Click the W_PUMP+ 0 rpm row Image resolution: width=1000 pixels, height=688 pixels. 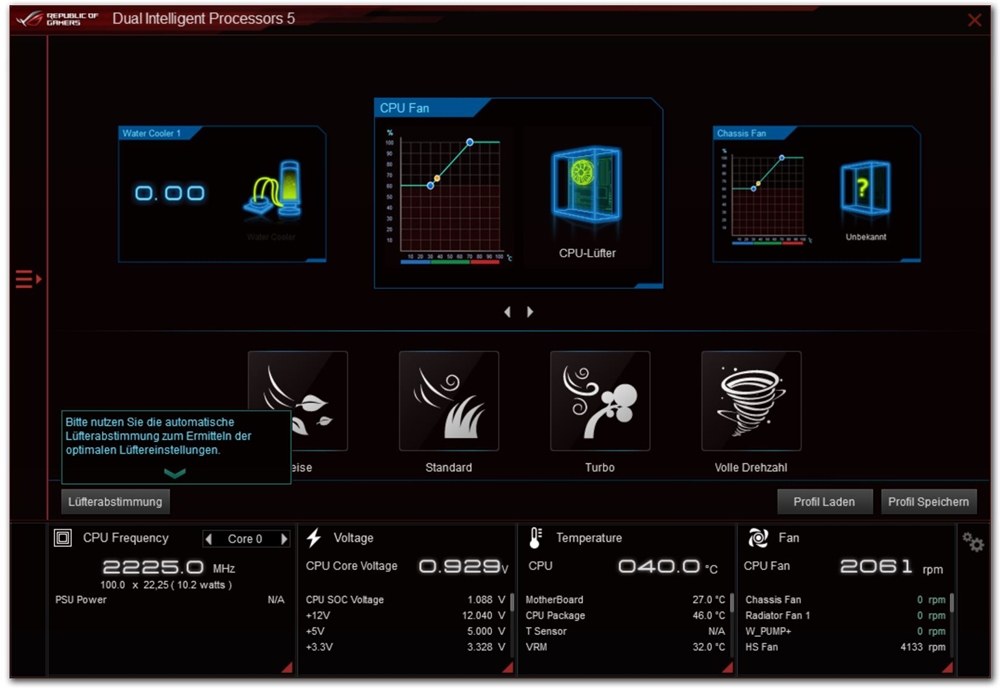(x=846, y=631)
